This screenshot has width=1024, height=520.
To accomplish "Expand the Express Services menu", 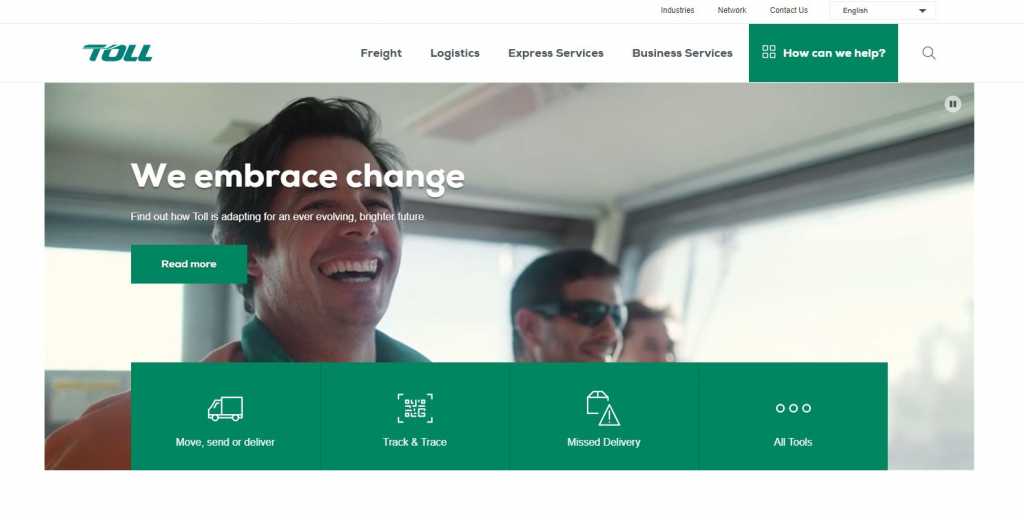I will pos(556,53).
